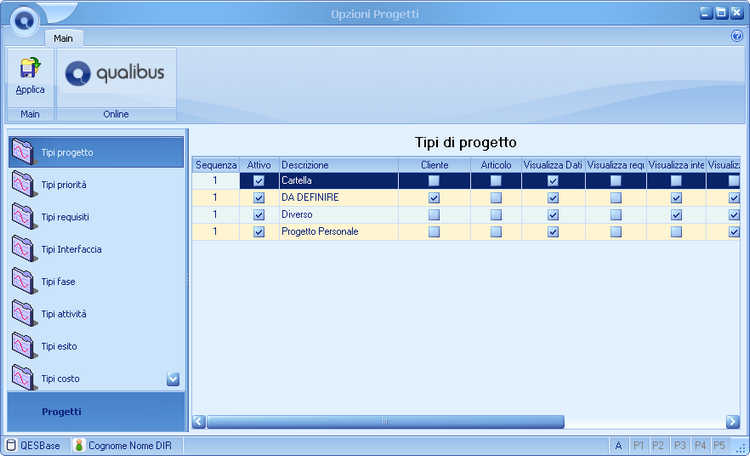Select the Tipi fase sidebar icon
Viewport: 750px width, 456px height.
pyautogui.click(x=23, y=281)
